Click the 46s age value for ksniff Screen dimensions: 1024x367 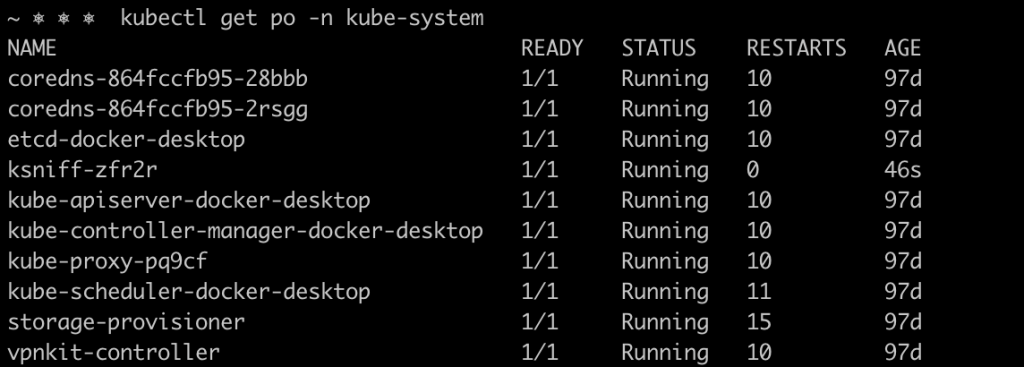pyautogui.click(x=903, y=170)
